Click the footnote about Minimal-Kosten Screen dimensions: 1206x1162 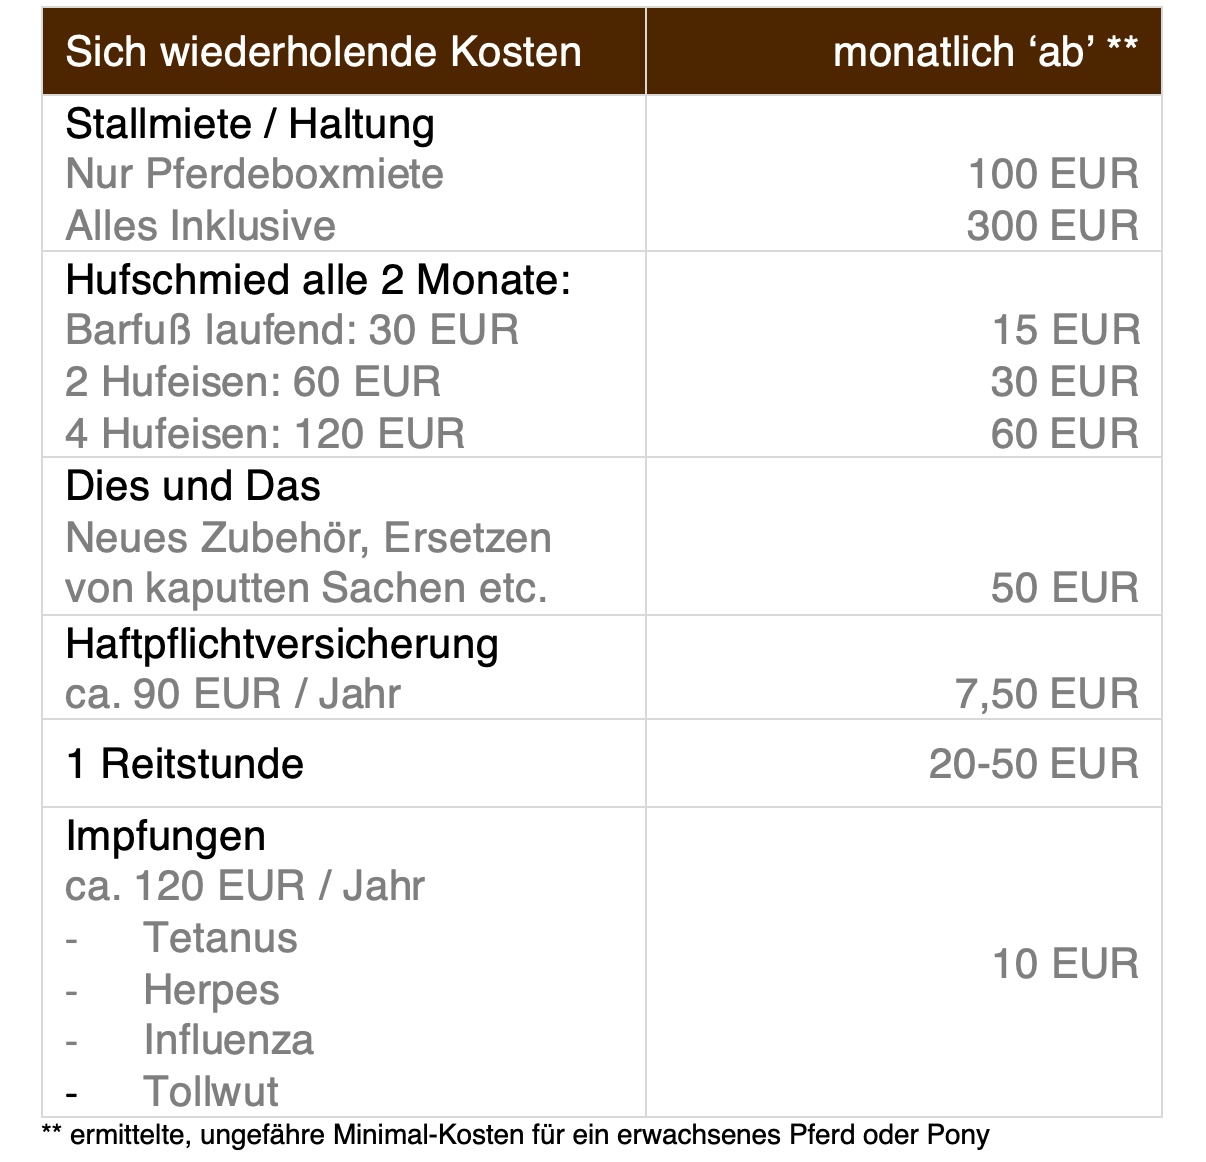(x=515, y=1135)
